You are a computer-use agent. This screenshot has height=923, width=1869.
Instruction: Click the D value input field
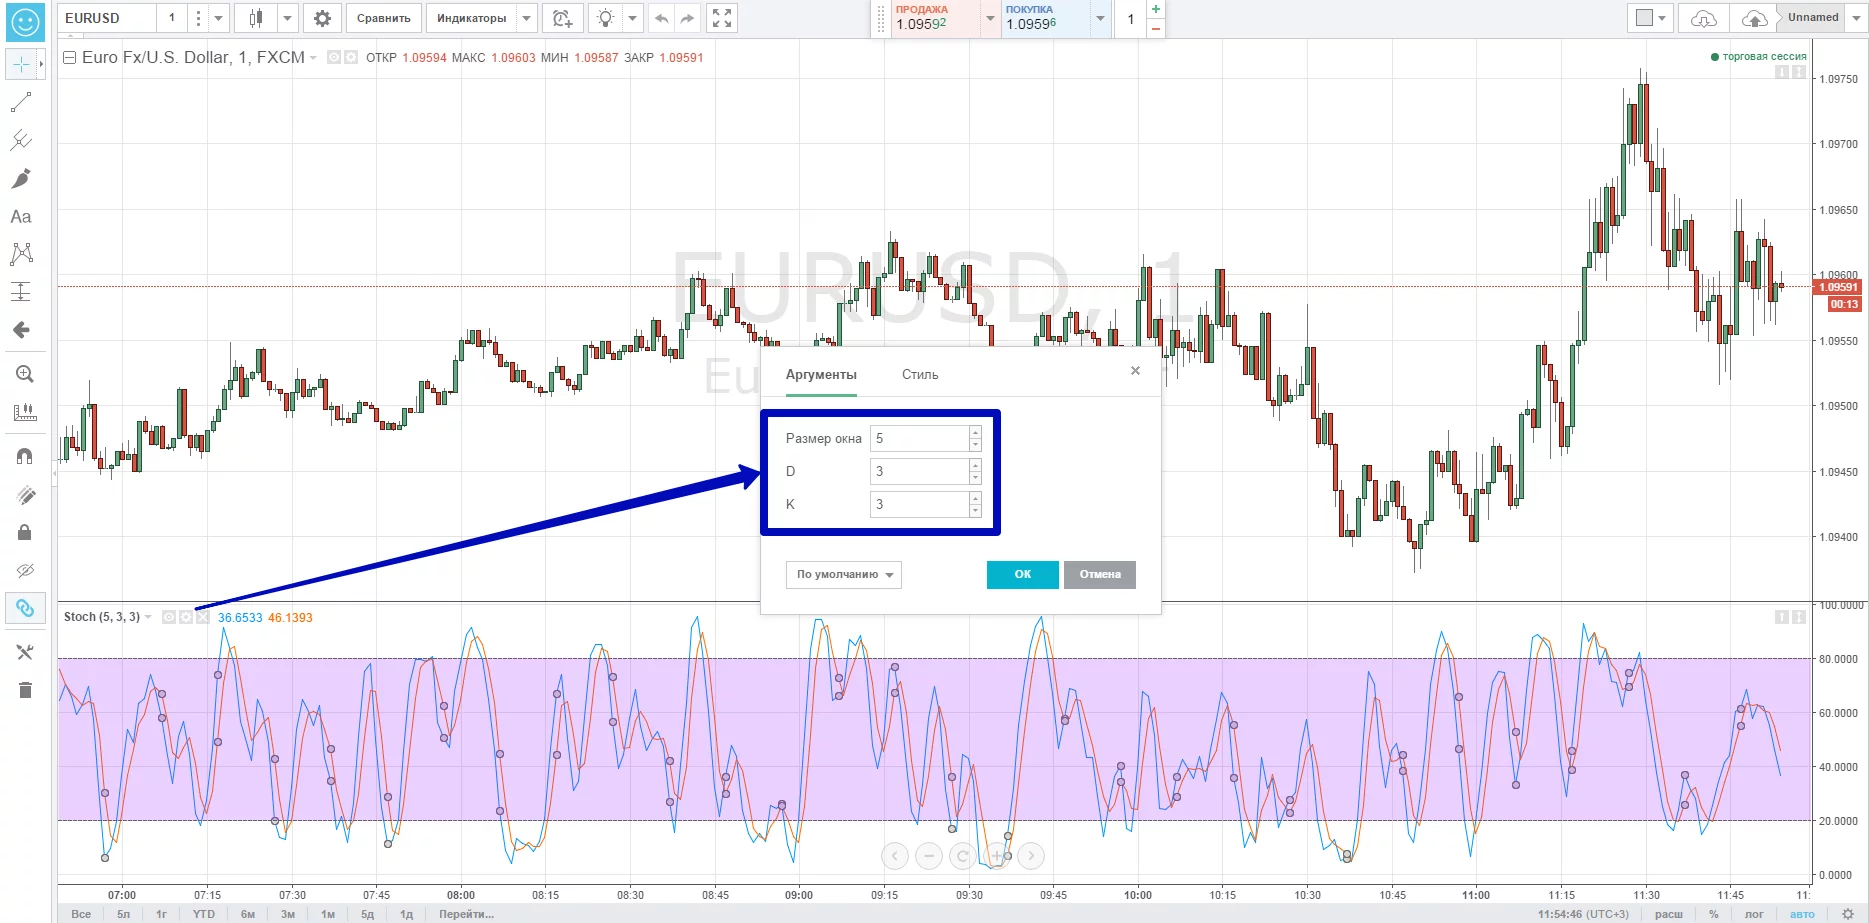coord(920,471)
